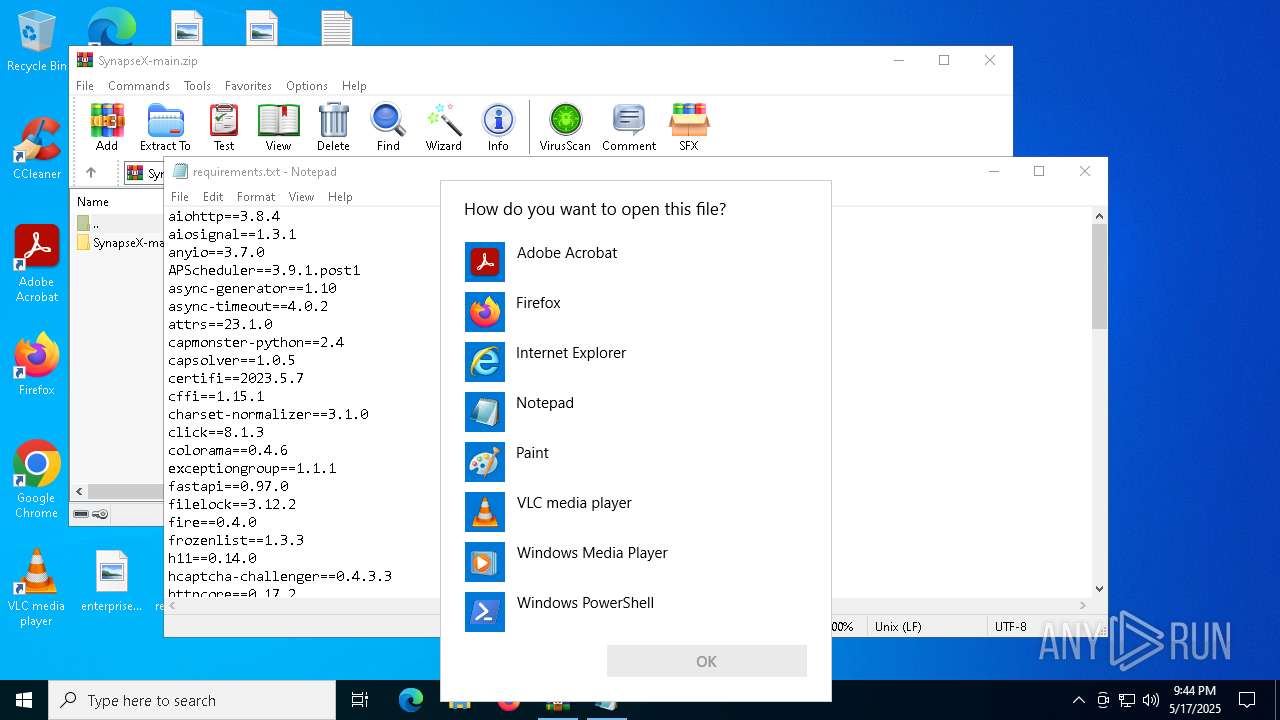This screenshot has height=720, width=1280.
Task: Open the Wizard tool in WinRAR
Action: [x=443, y=127]
